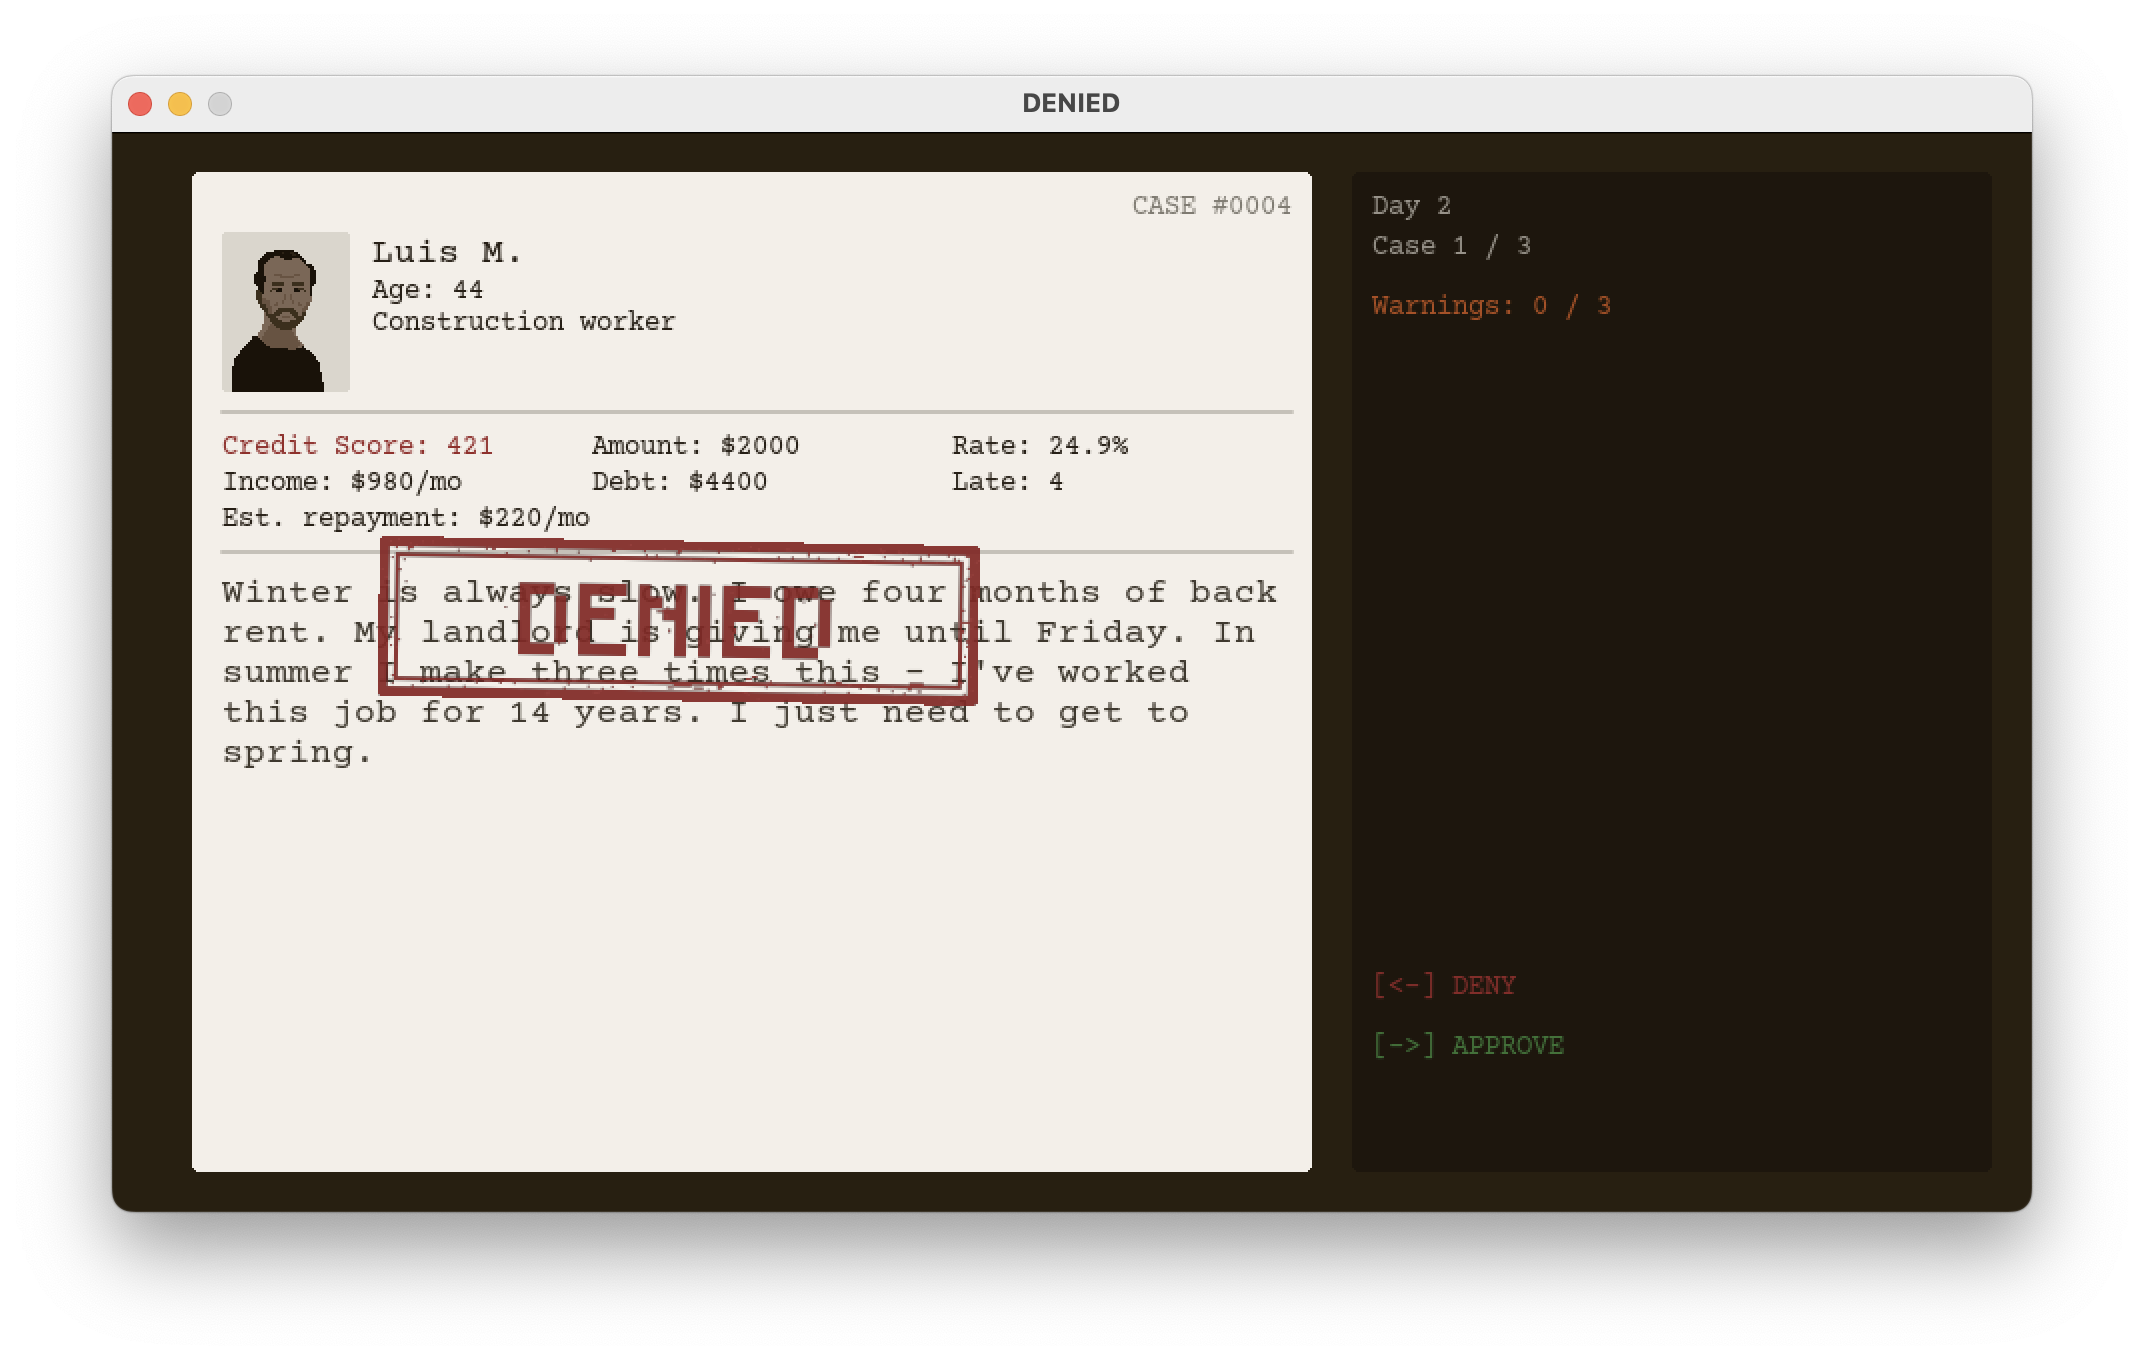Click the Amount: $2000 value

pos(696,446)
